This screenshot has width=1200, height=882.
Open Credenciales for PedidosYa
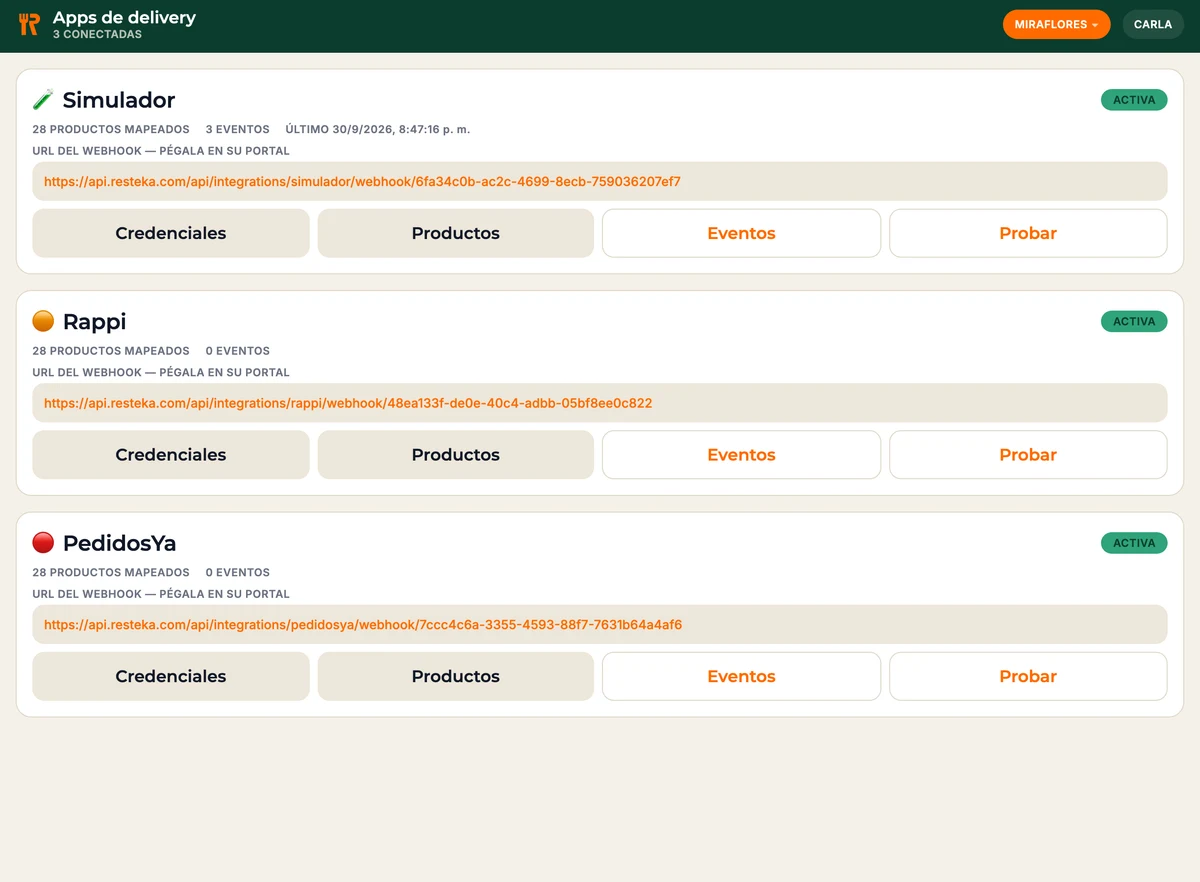click(171, 676)
